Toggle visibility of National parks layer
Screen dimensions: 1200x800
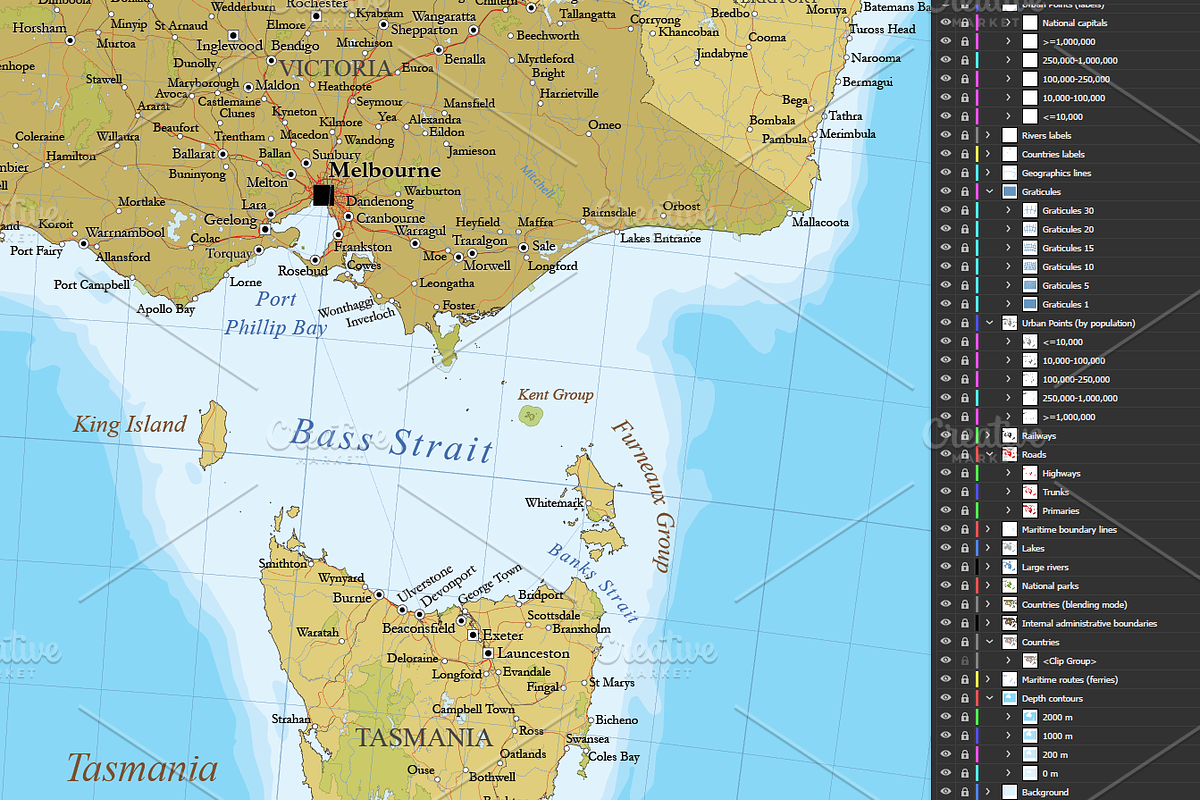click(x=946, y=586)
